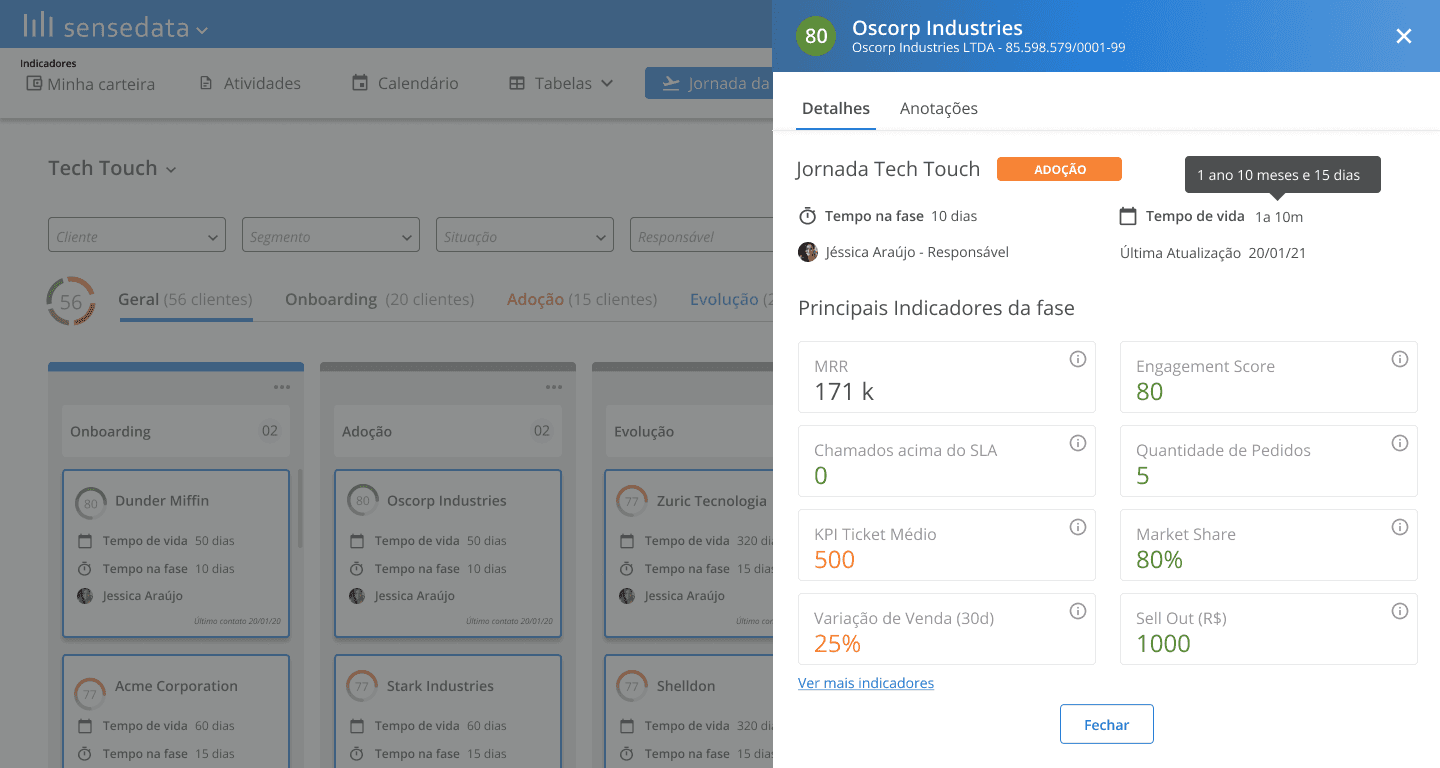1440x768 pixels.
Task: Open the Situação filter dropdown
Action: 524,236
